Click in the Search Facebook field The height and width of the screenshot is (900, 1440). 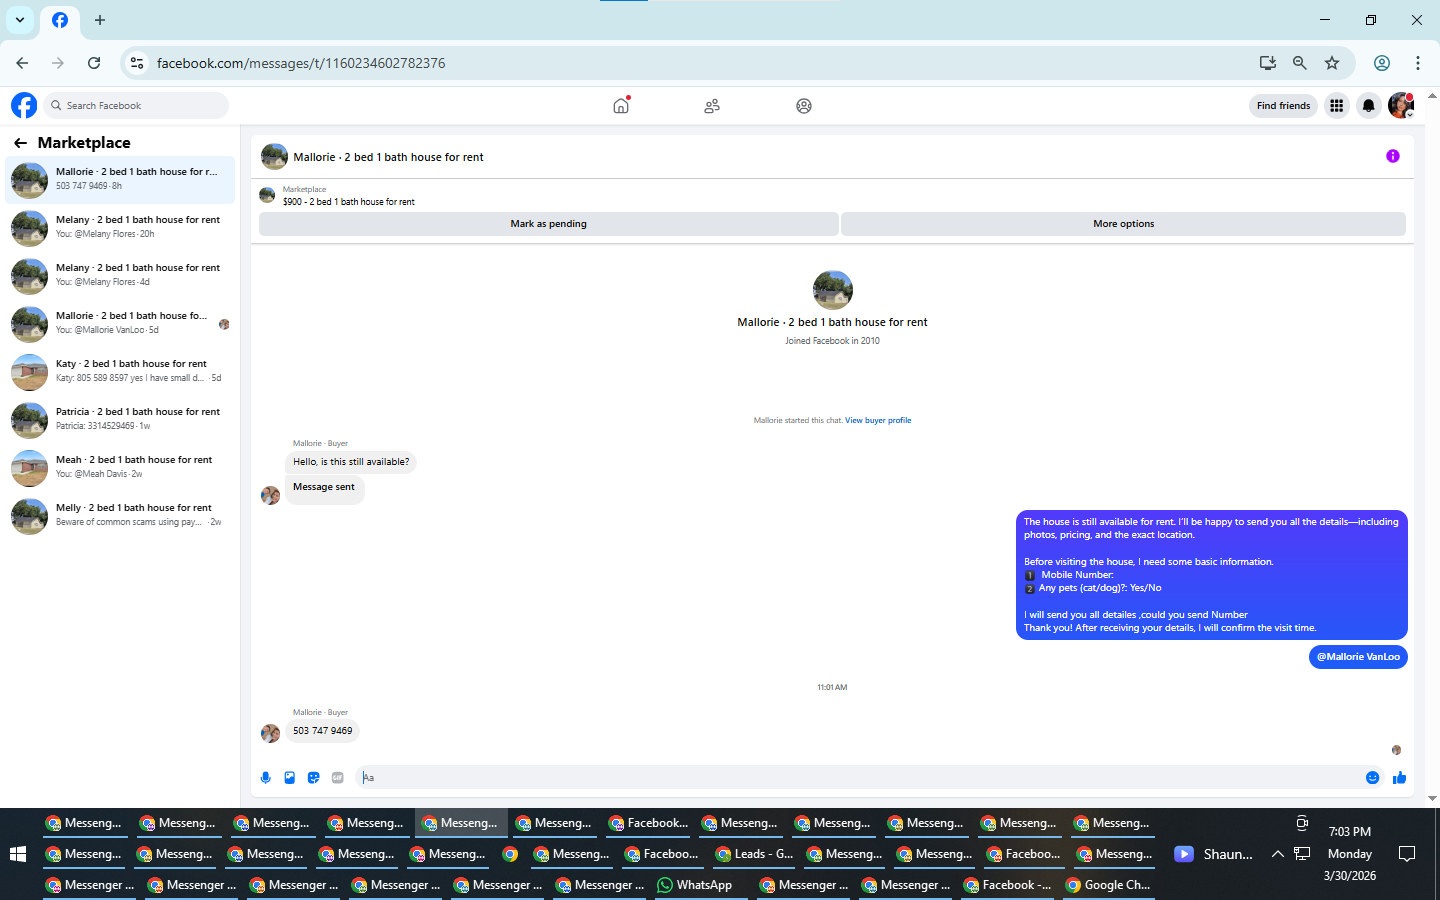(136, 105)
